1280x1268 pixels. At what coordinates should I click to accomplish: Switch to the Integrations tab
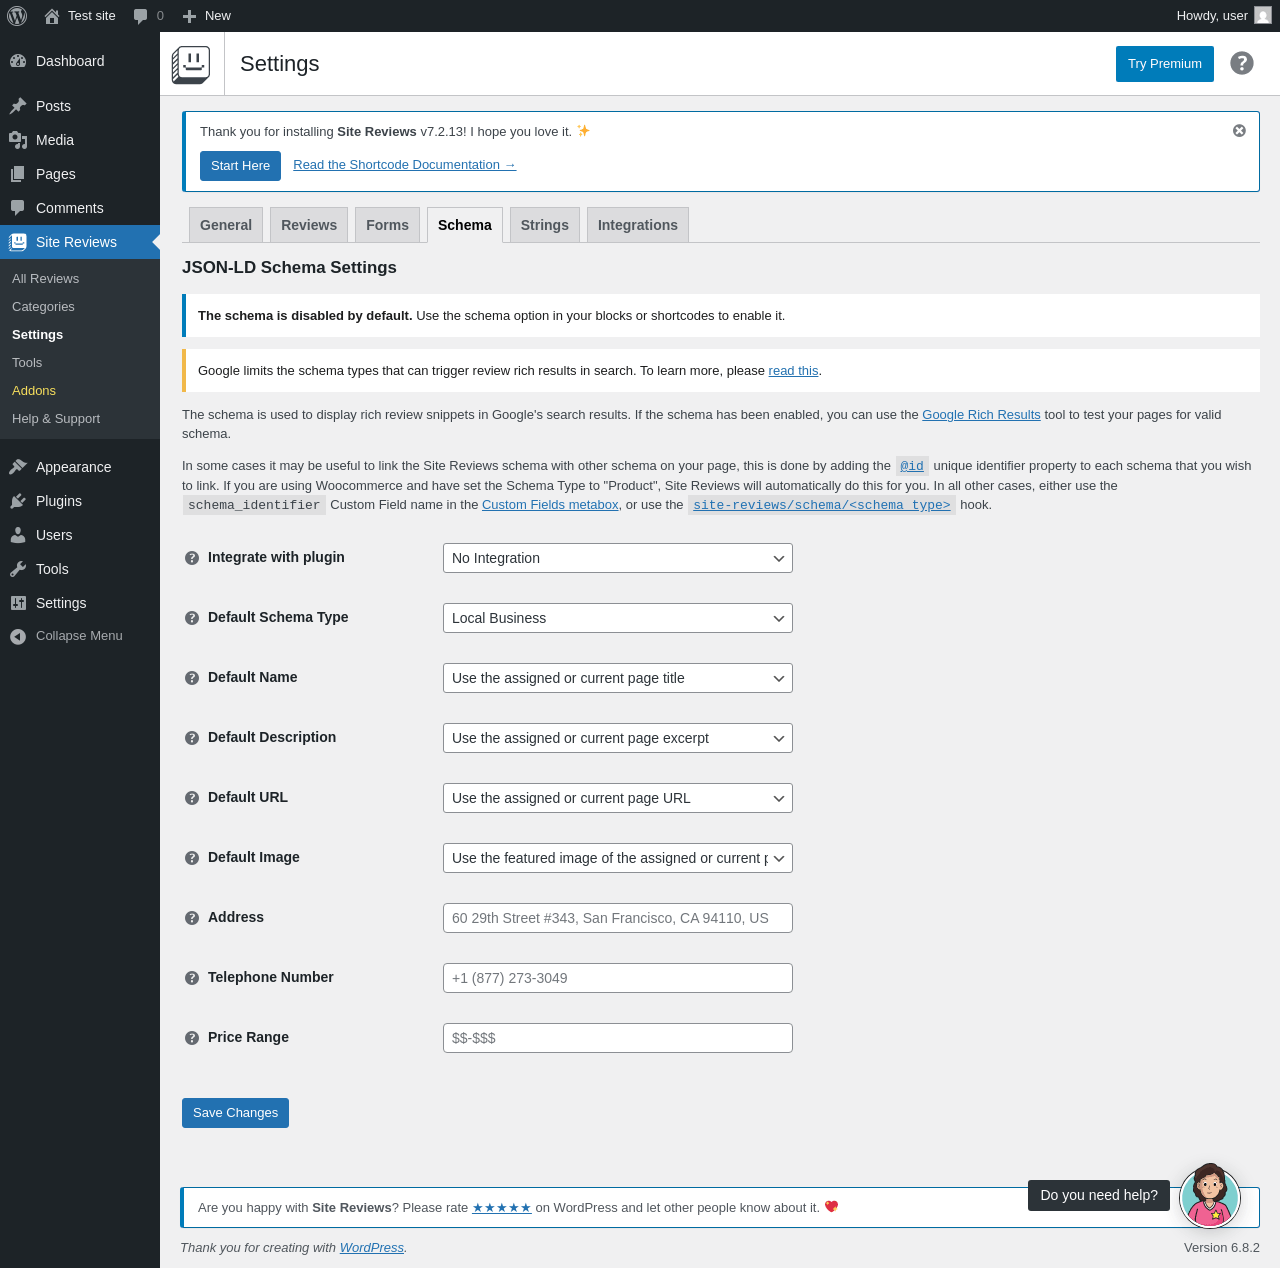638,225
